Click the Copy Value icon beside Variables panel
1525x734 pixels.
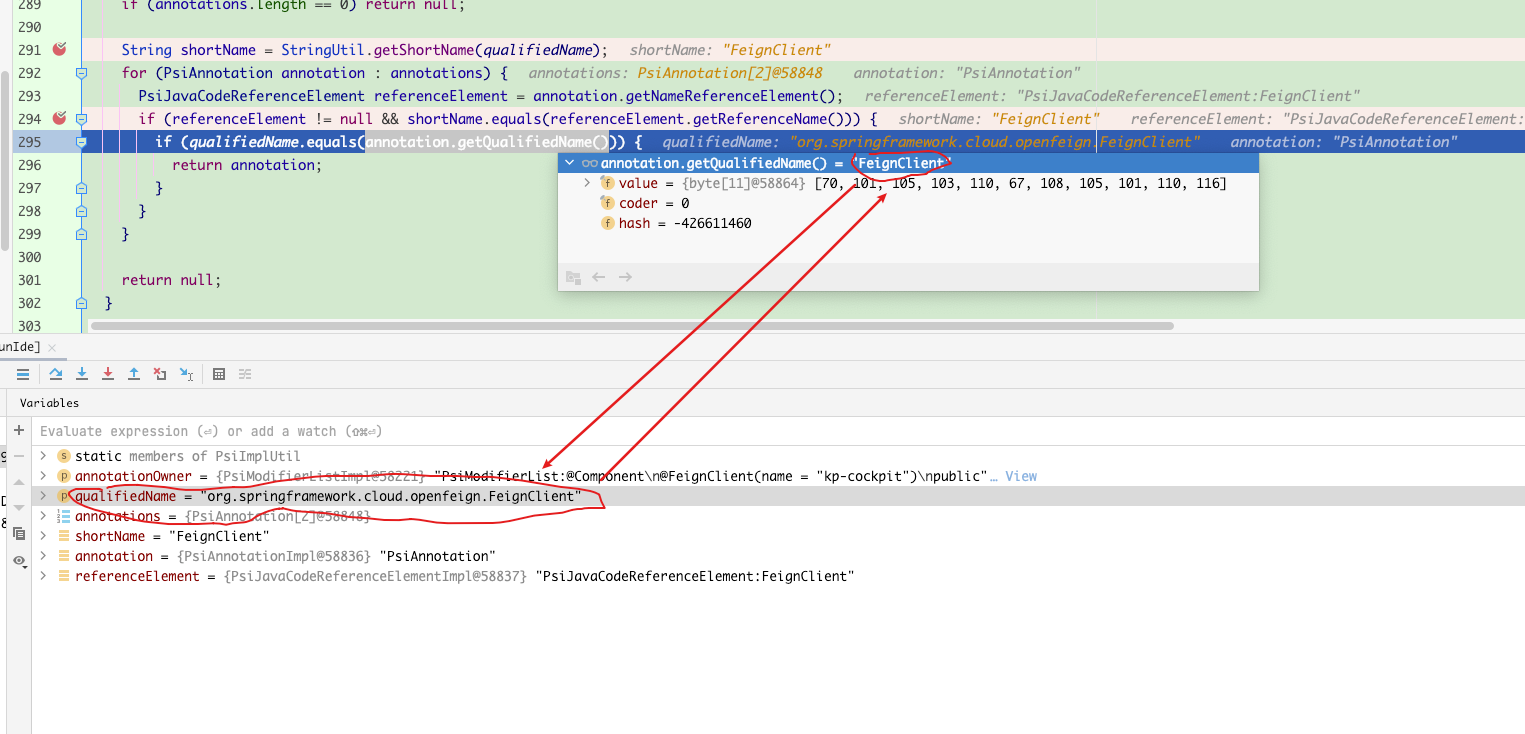20,534
